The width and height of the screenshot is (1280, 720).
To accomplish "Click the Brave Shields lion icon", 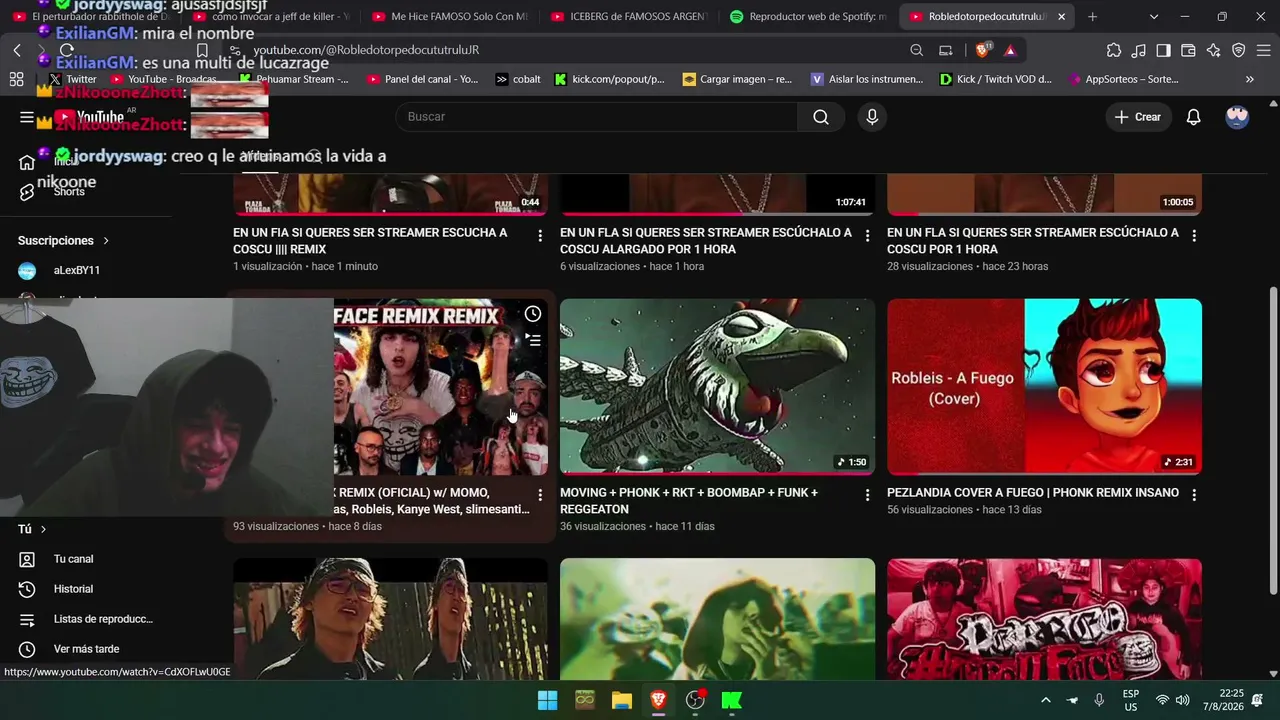I will tap(984, 50).
